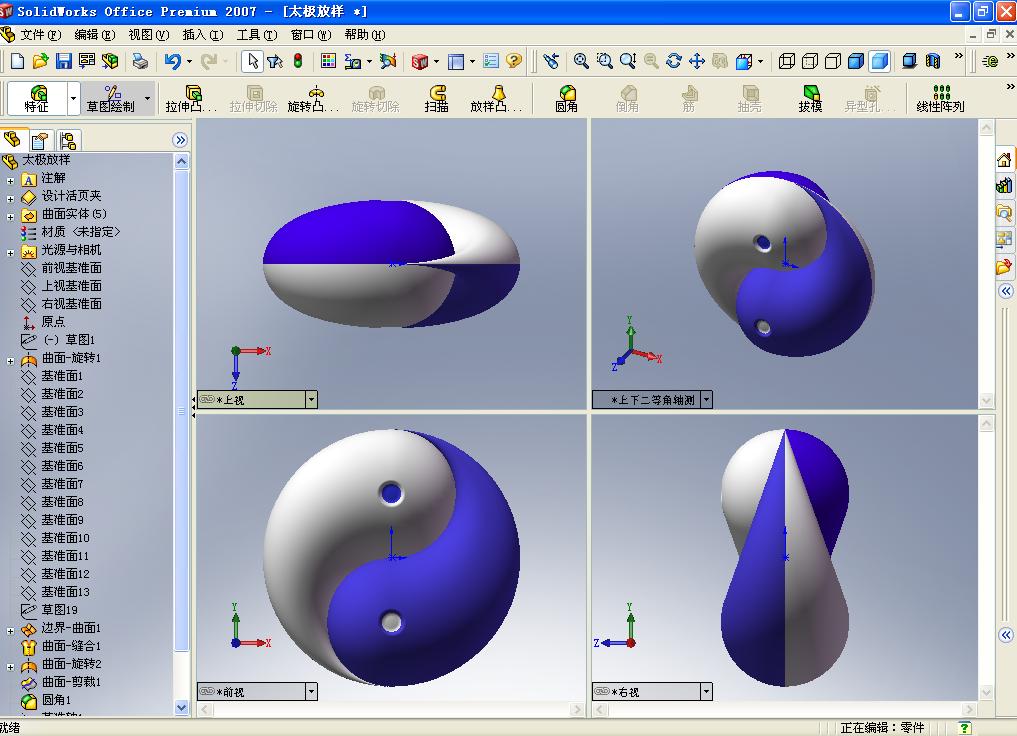This screenshot has height=736, width=1017.
Task: Toggle the Section View icon
Action: (933, 61)
